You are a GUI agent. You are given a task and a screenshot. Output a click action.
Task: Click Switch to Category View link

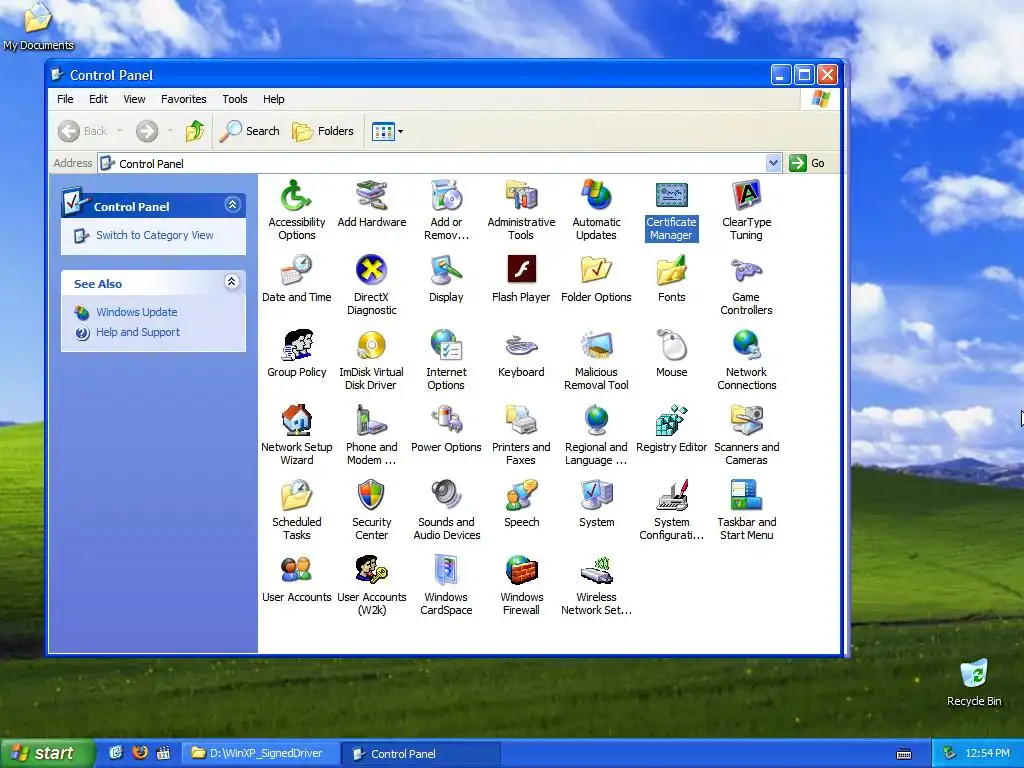tap(155, 235)
